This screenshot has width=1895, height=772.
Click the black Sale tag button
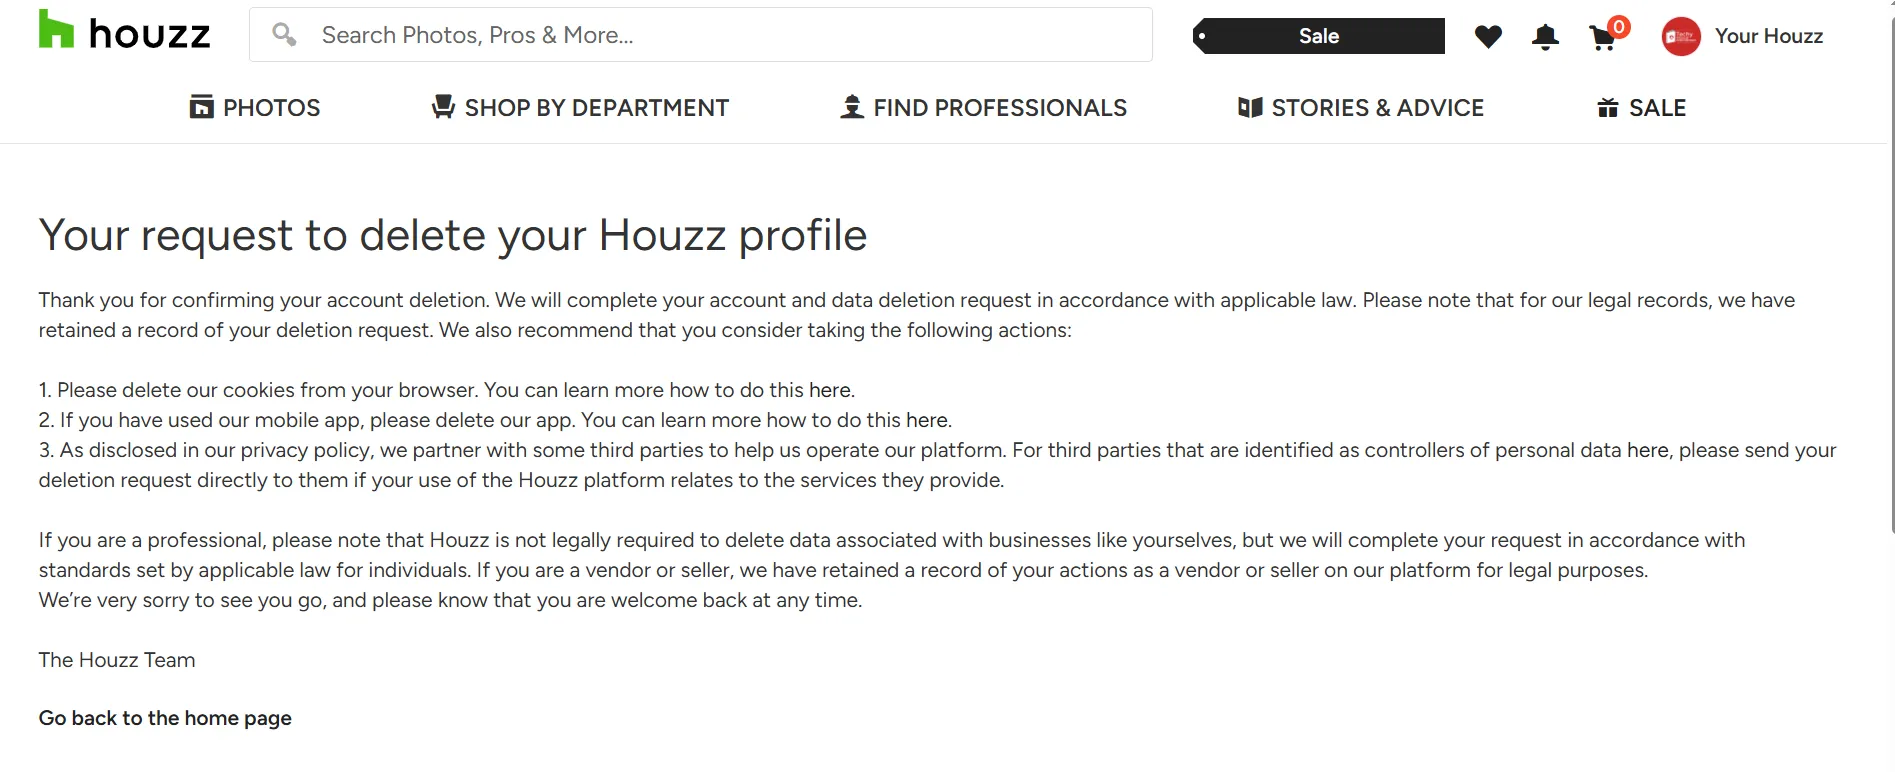[x=1319, y=36]
